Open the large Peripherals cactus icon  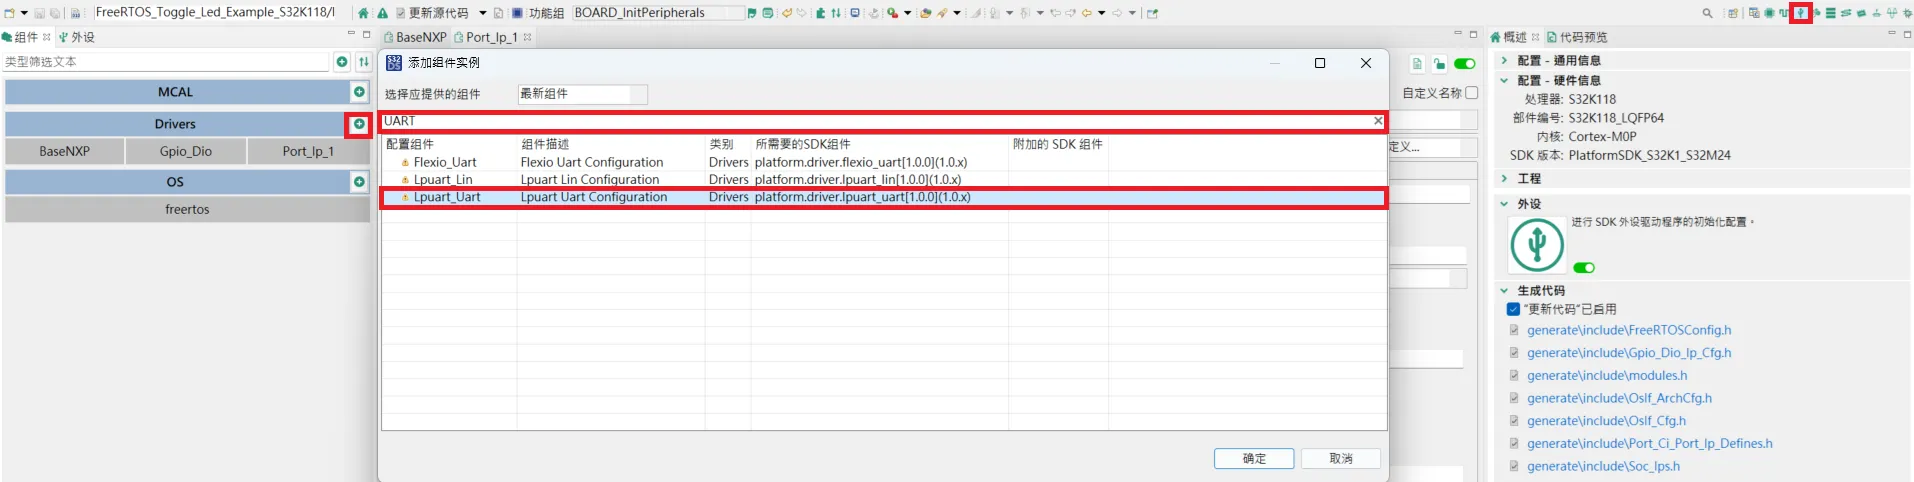point(1536,244)
